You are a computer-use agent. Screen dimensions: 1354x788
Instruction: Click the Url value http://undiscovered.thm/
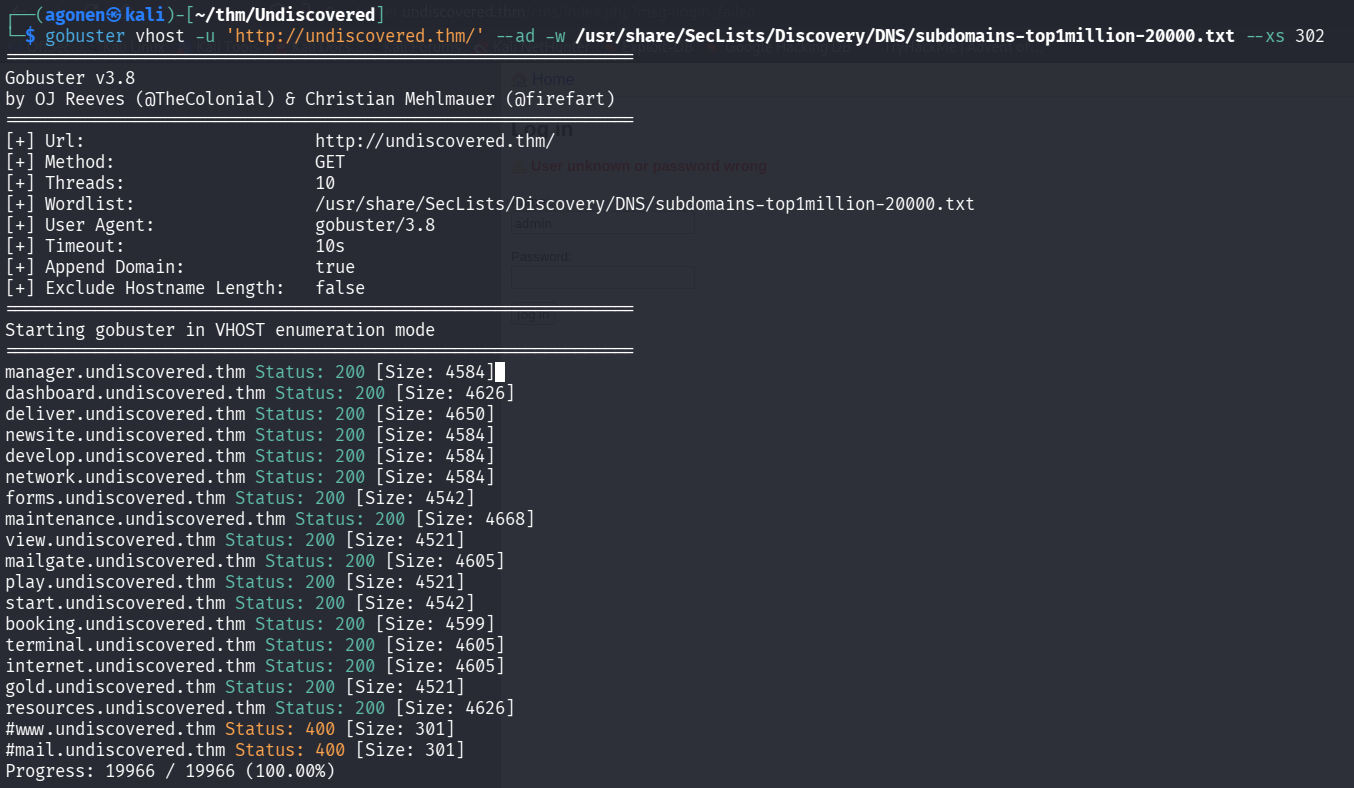click(434, 141)
